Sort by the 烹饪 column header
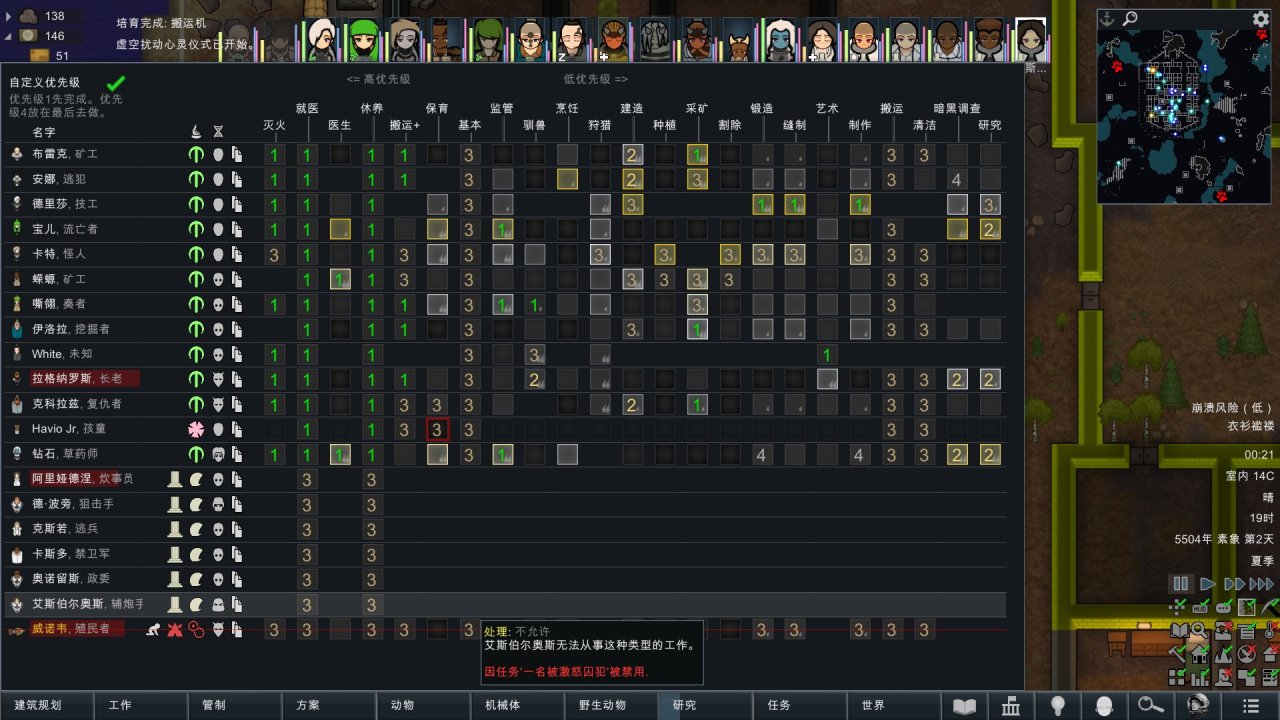 pyautogui.click(x=567, y=108)
